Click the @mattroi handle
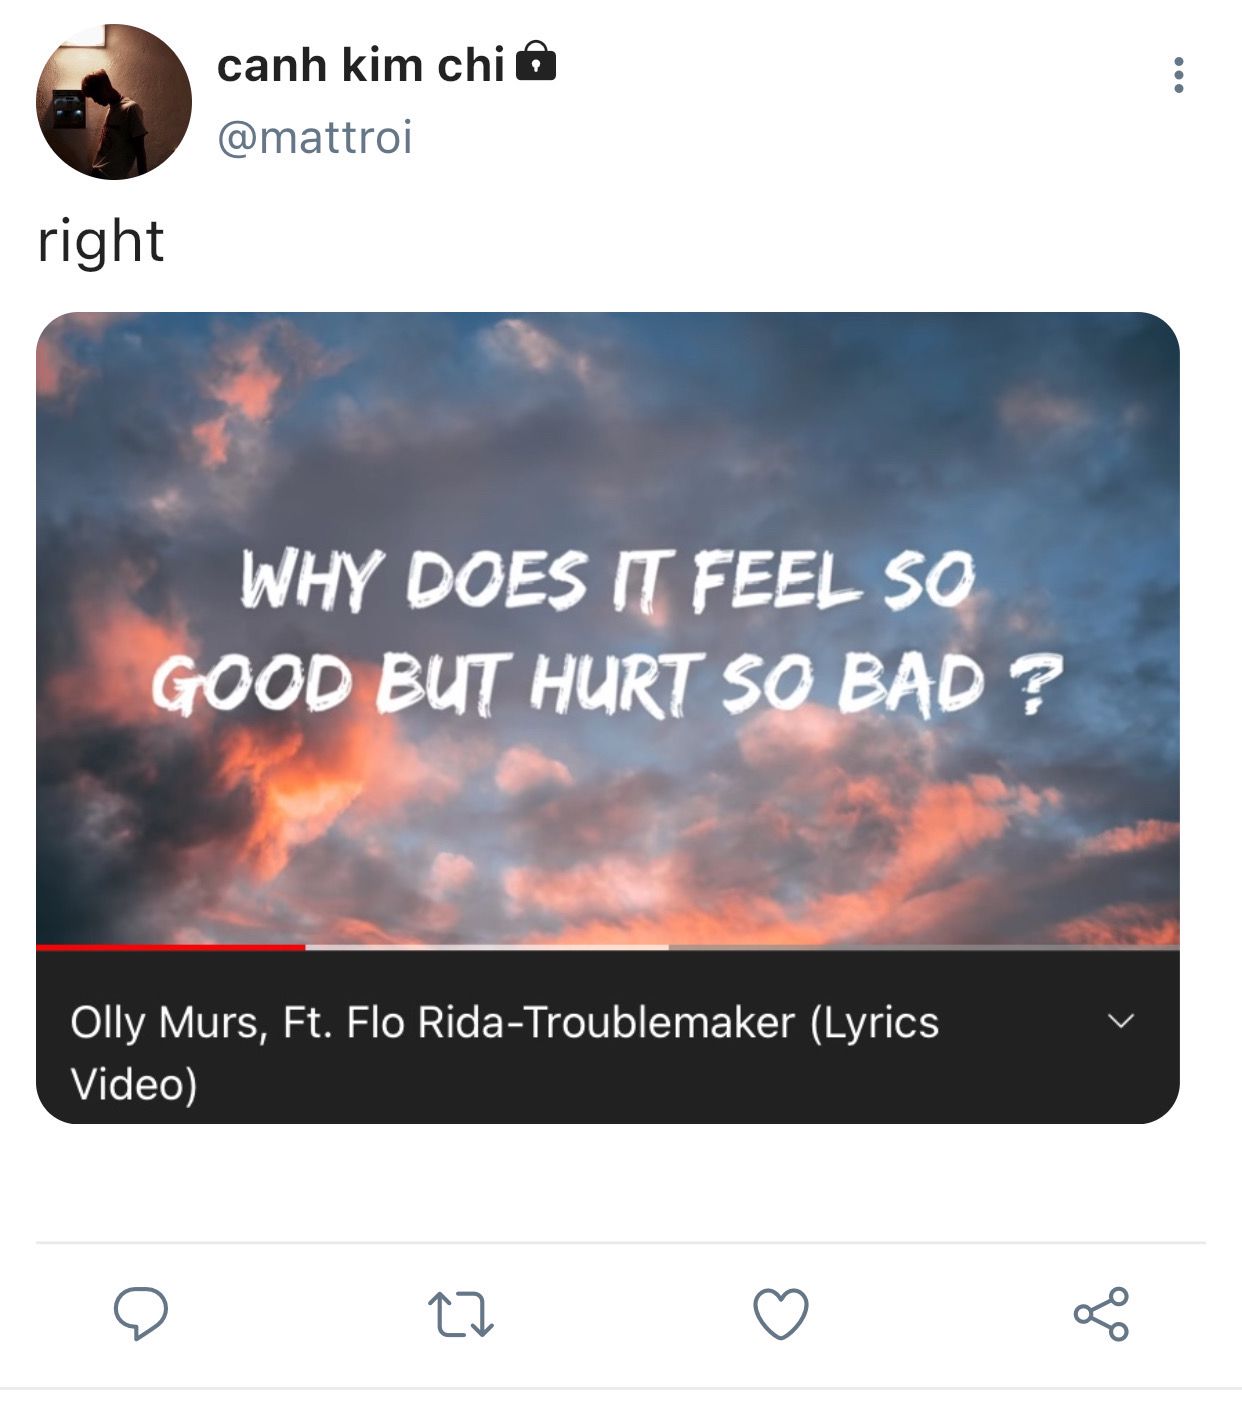Screen dimensions: 1242x1407 click(x=315, y=137)
